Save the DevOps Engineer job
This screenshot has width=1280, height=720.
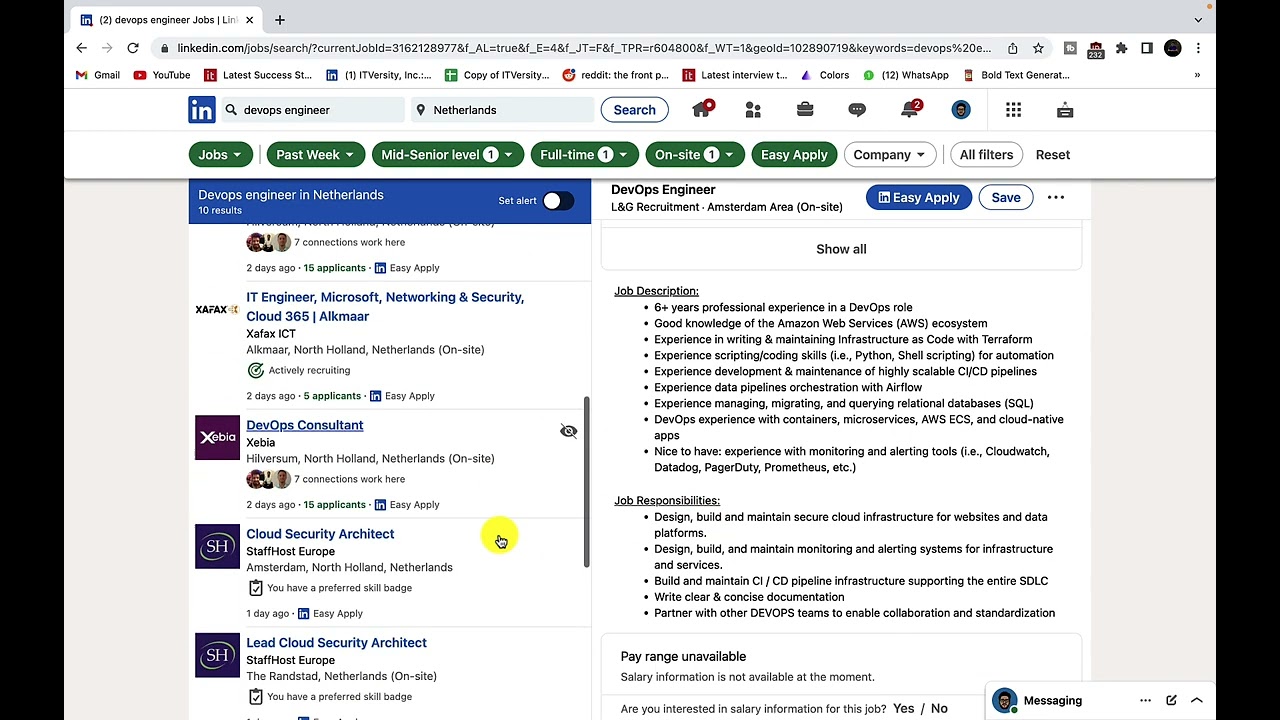point(1005,198)
